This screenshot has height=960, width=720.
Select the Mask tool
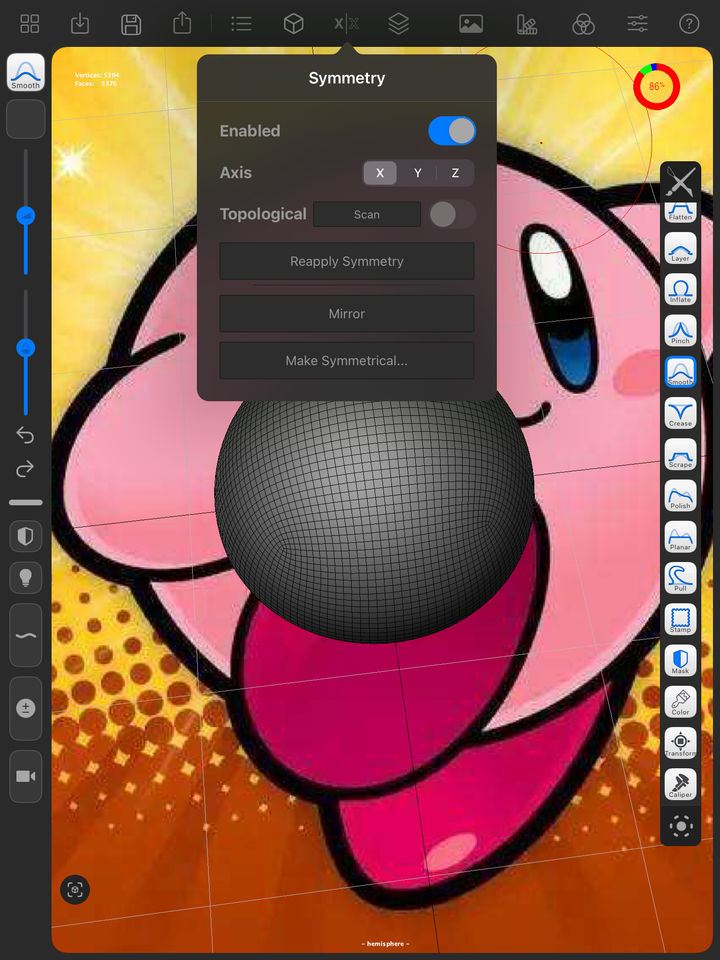coord(680,661)
